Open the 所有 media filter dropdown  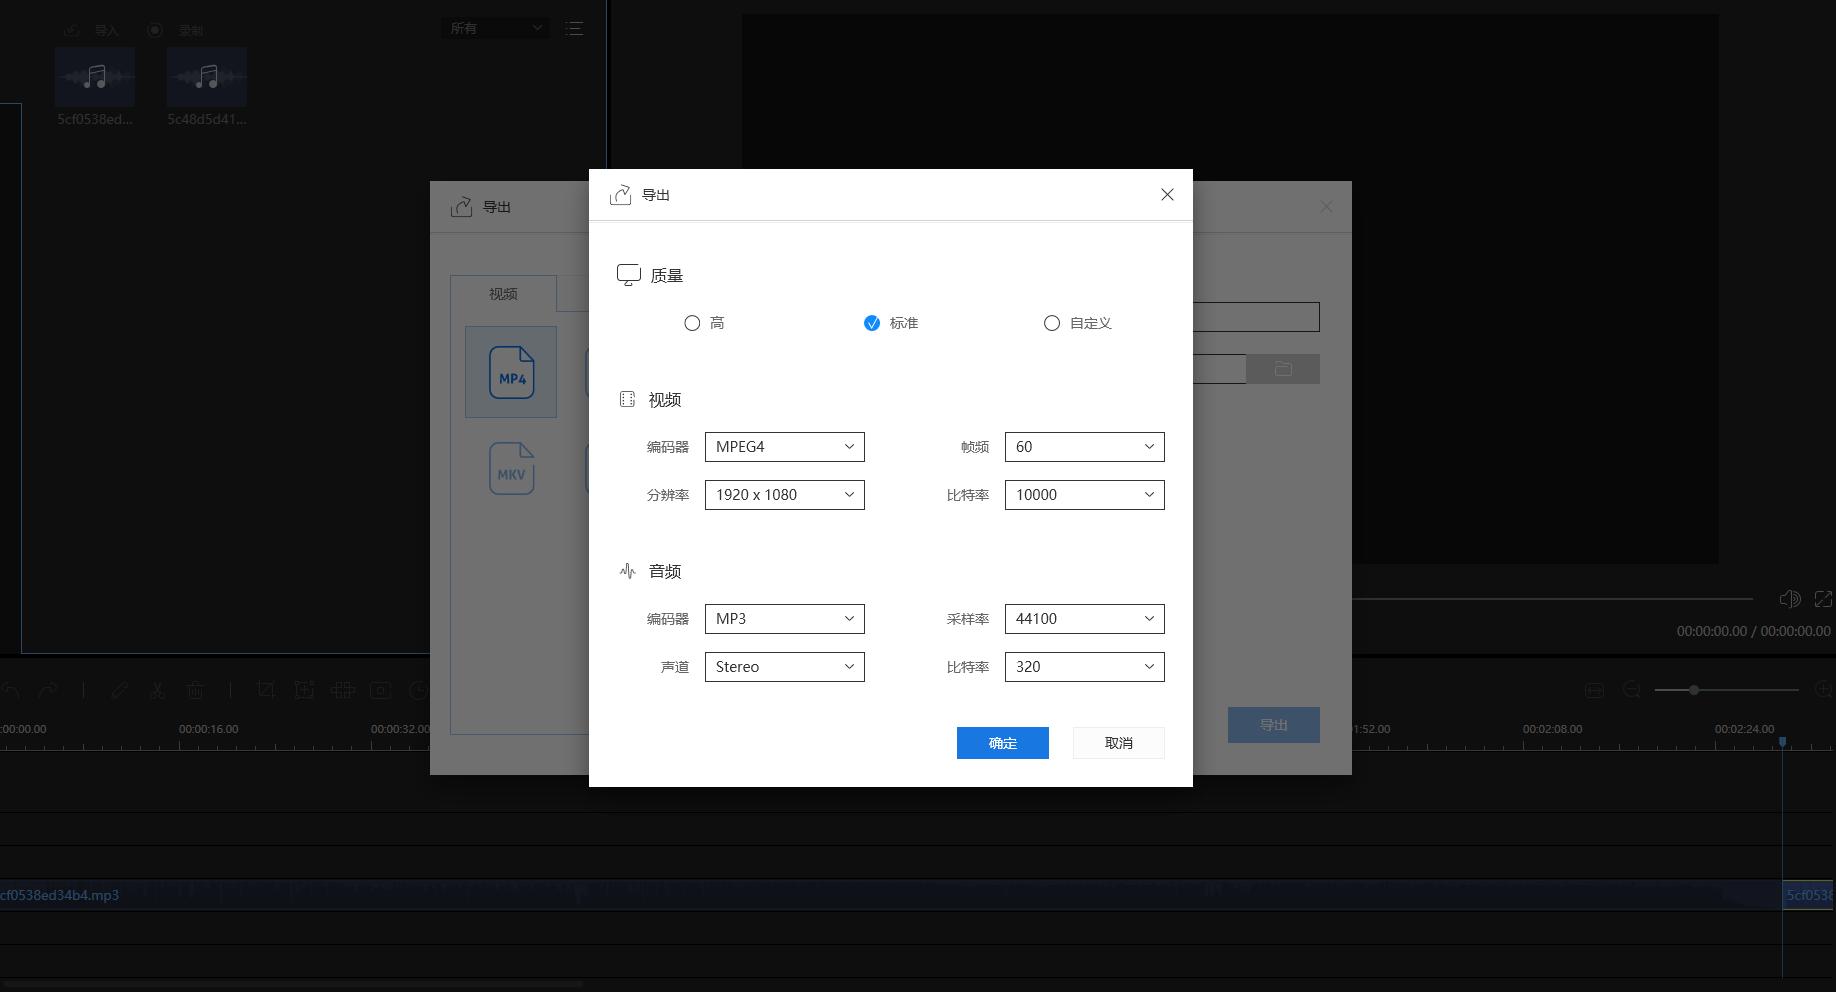pyautogui.click(x=494, y=27)
